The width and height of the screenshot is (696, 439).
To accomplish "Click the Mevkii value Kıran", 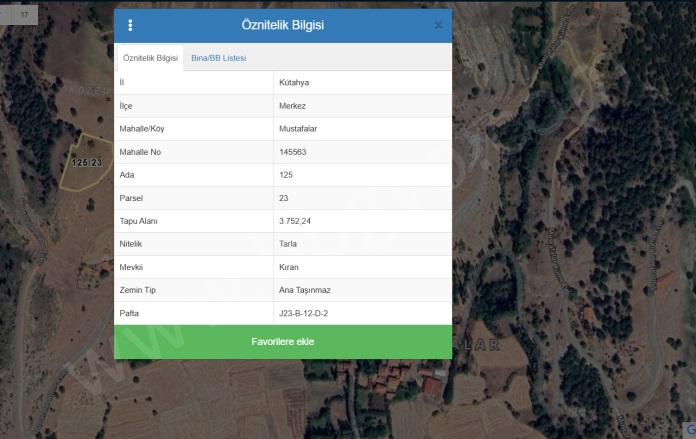I will (289, 267).
